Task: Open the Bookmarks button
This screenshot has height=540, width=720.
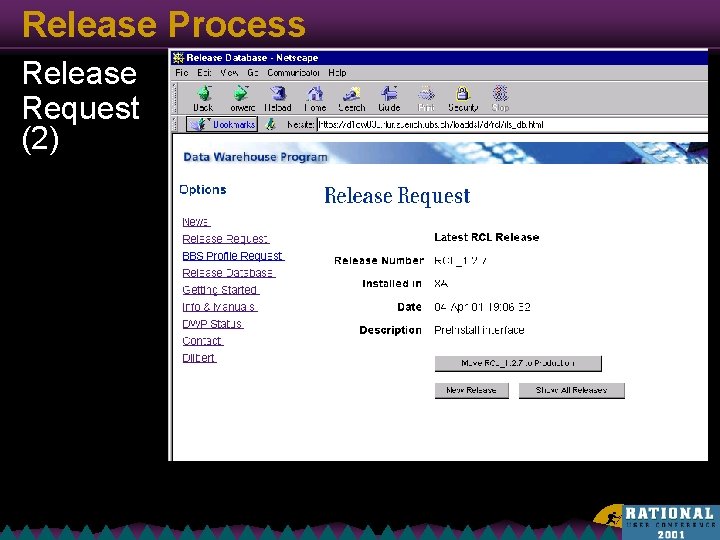Action: point(222,124)
